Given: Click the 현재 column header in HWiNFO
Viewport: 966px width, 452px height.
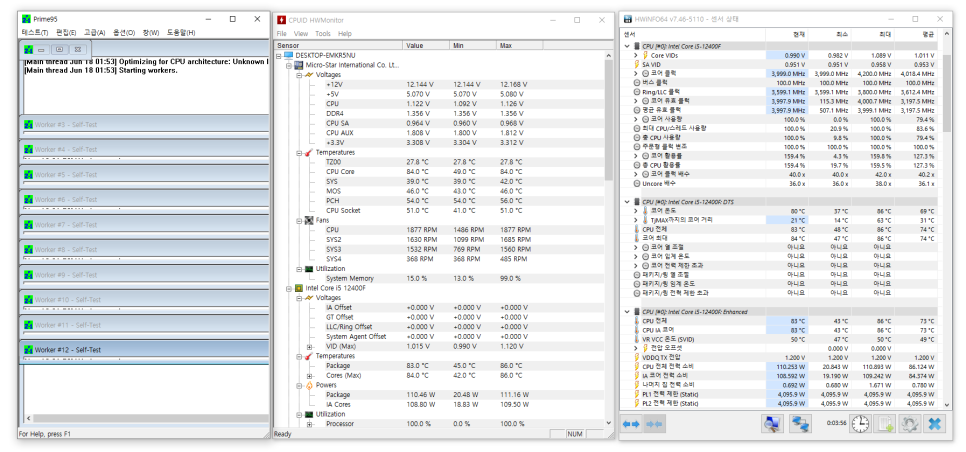Looking at the screenshot, I should [786, 35].
